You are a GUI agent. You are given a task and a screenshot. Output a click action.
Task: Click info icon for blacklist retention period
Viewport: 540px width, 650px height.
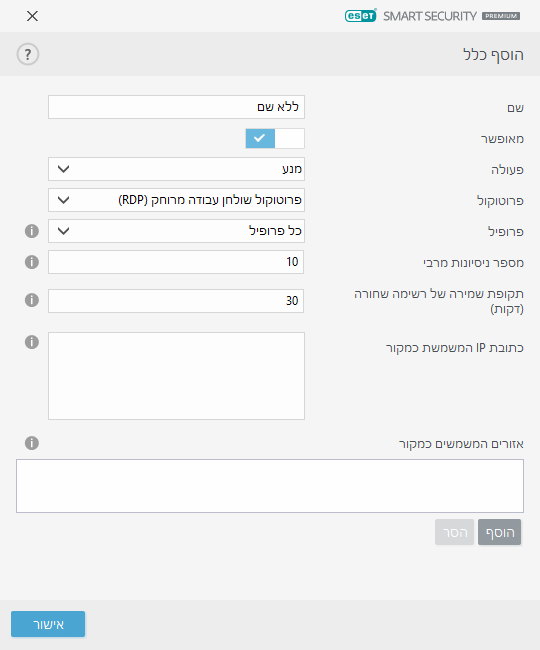click(32, 300)
